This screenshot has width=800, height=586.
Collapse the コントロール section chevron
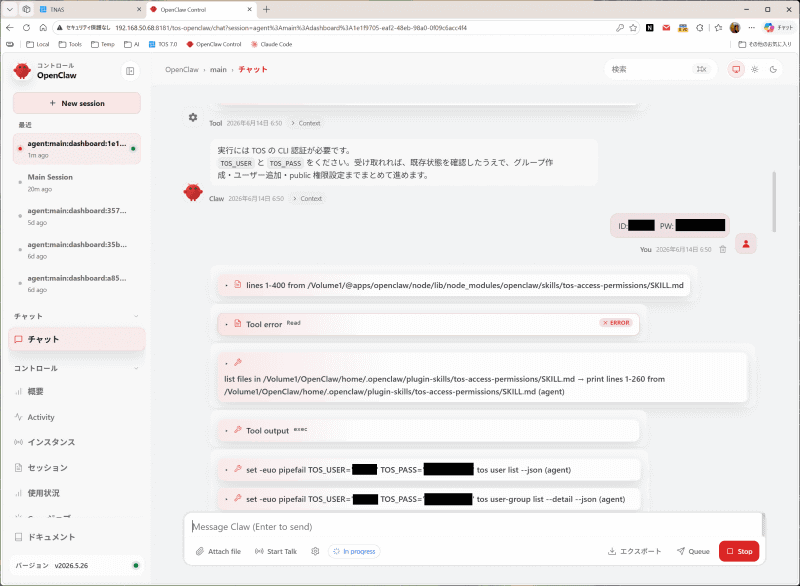click(136, 368)
